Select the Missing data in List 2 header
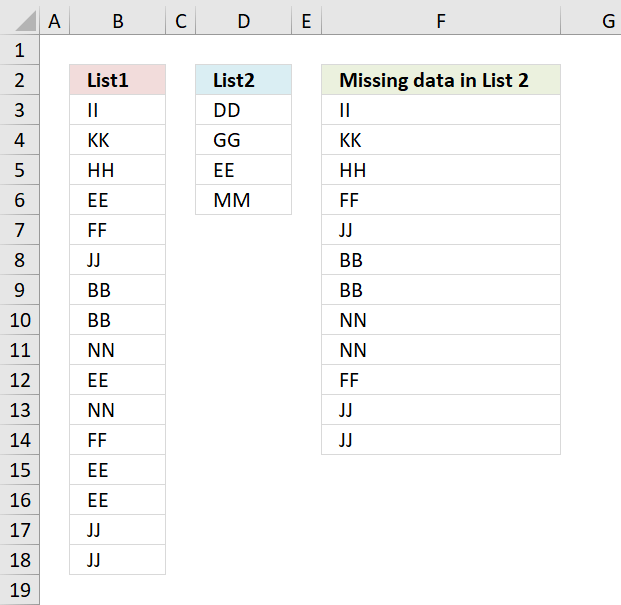 tap(441, 80)
